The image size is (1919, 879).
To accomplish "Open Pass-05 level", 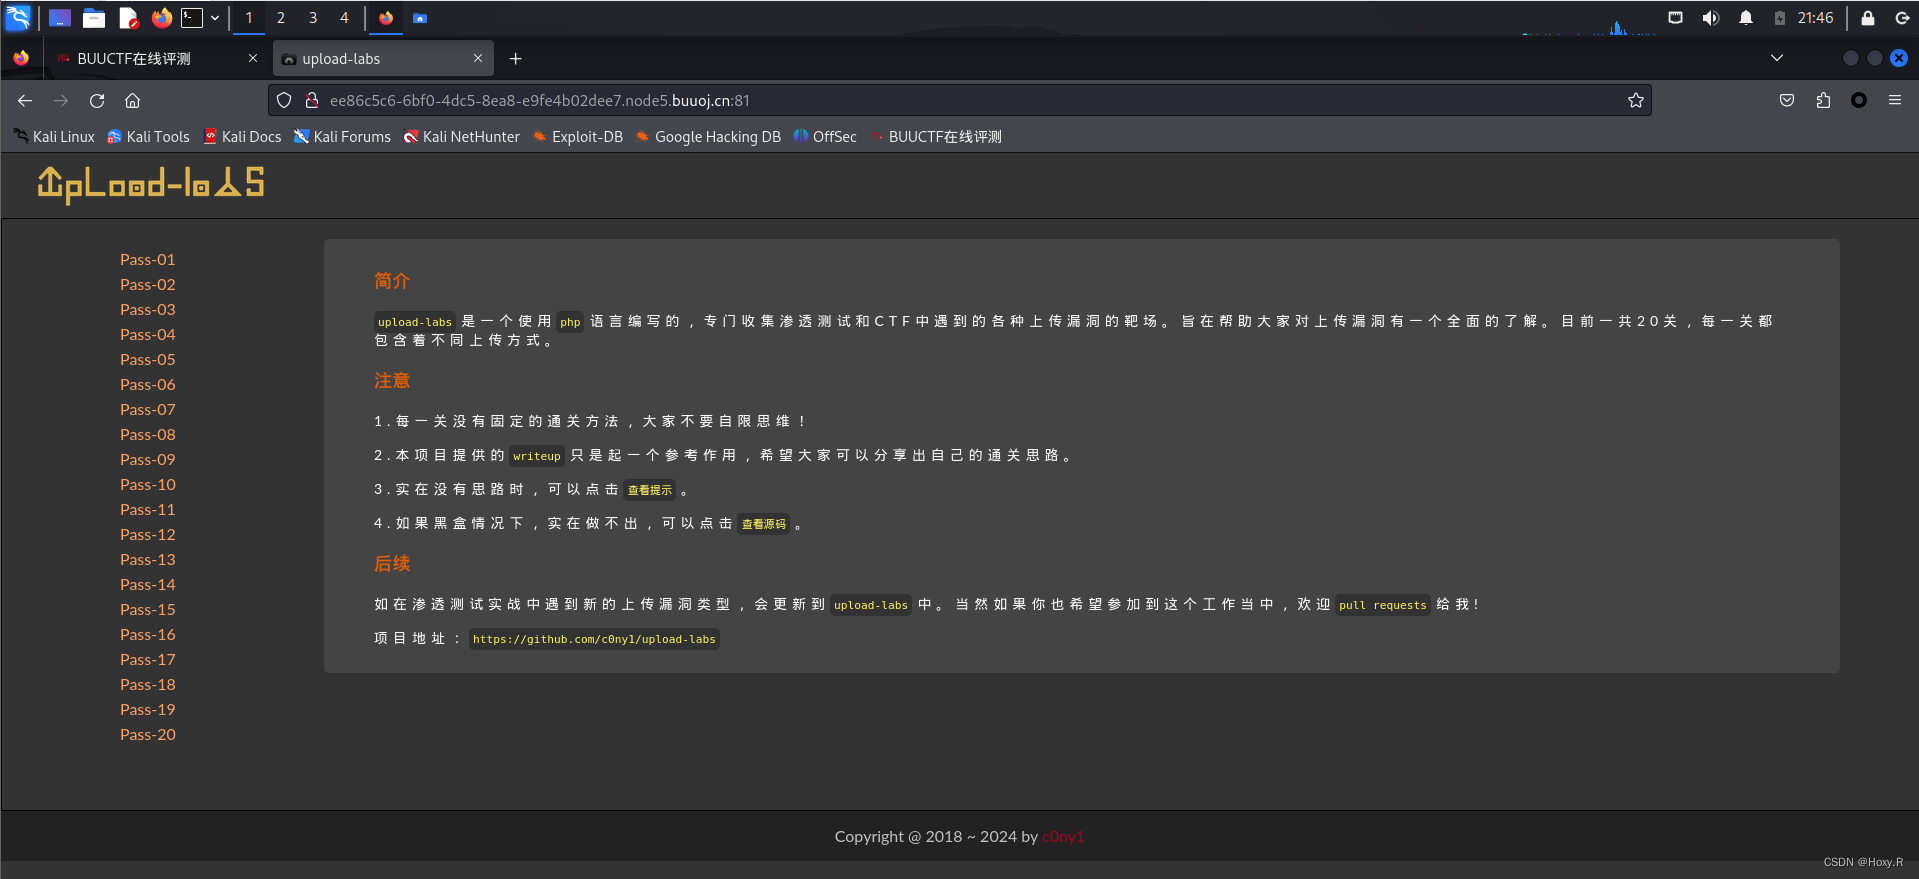I will coord(148,359).
